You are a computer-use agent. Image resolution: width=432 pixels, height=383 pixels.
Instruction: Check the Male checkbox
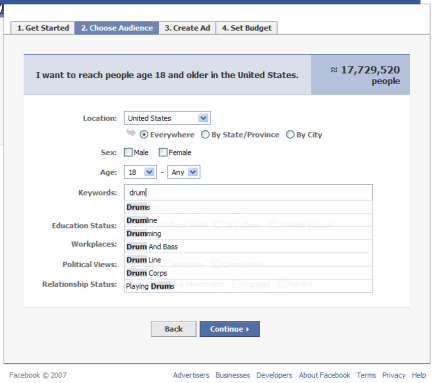(128, 152)
